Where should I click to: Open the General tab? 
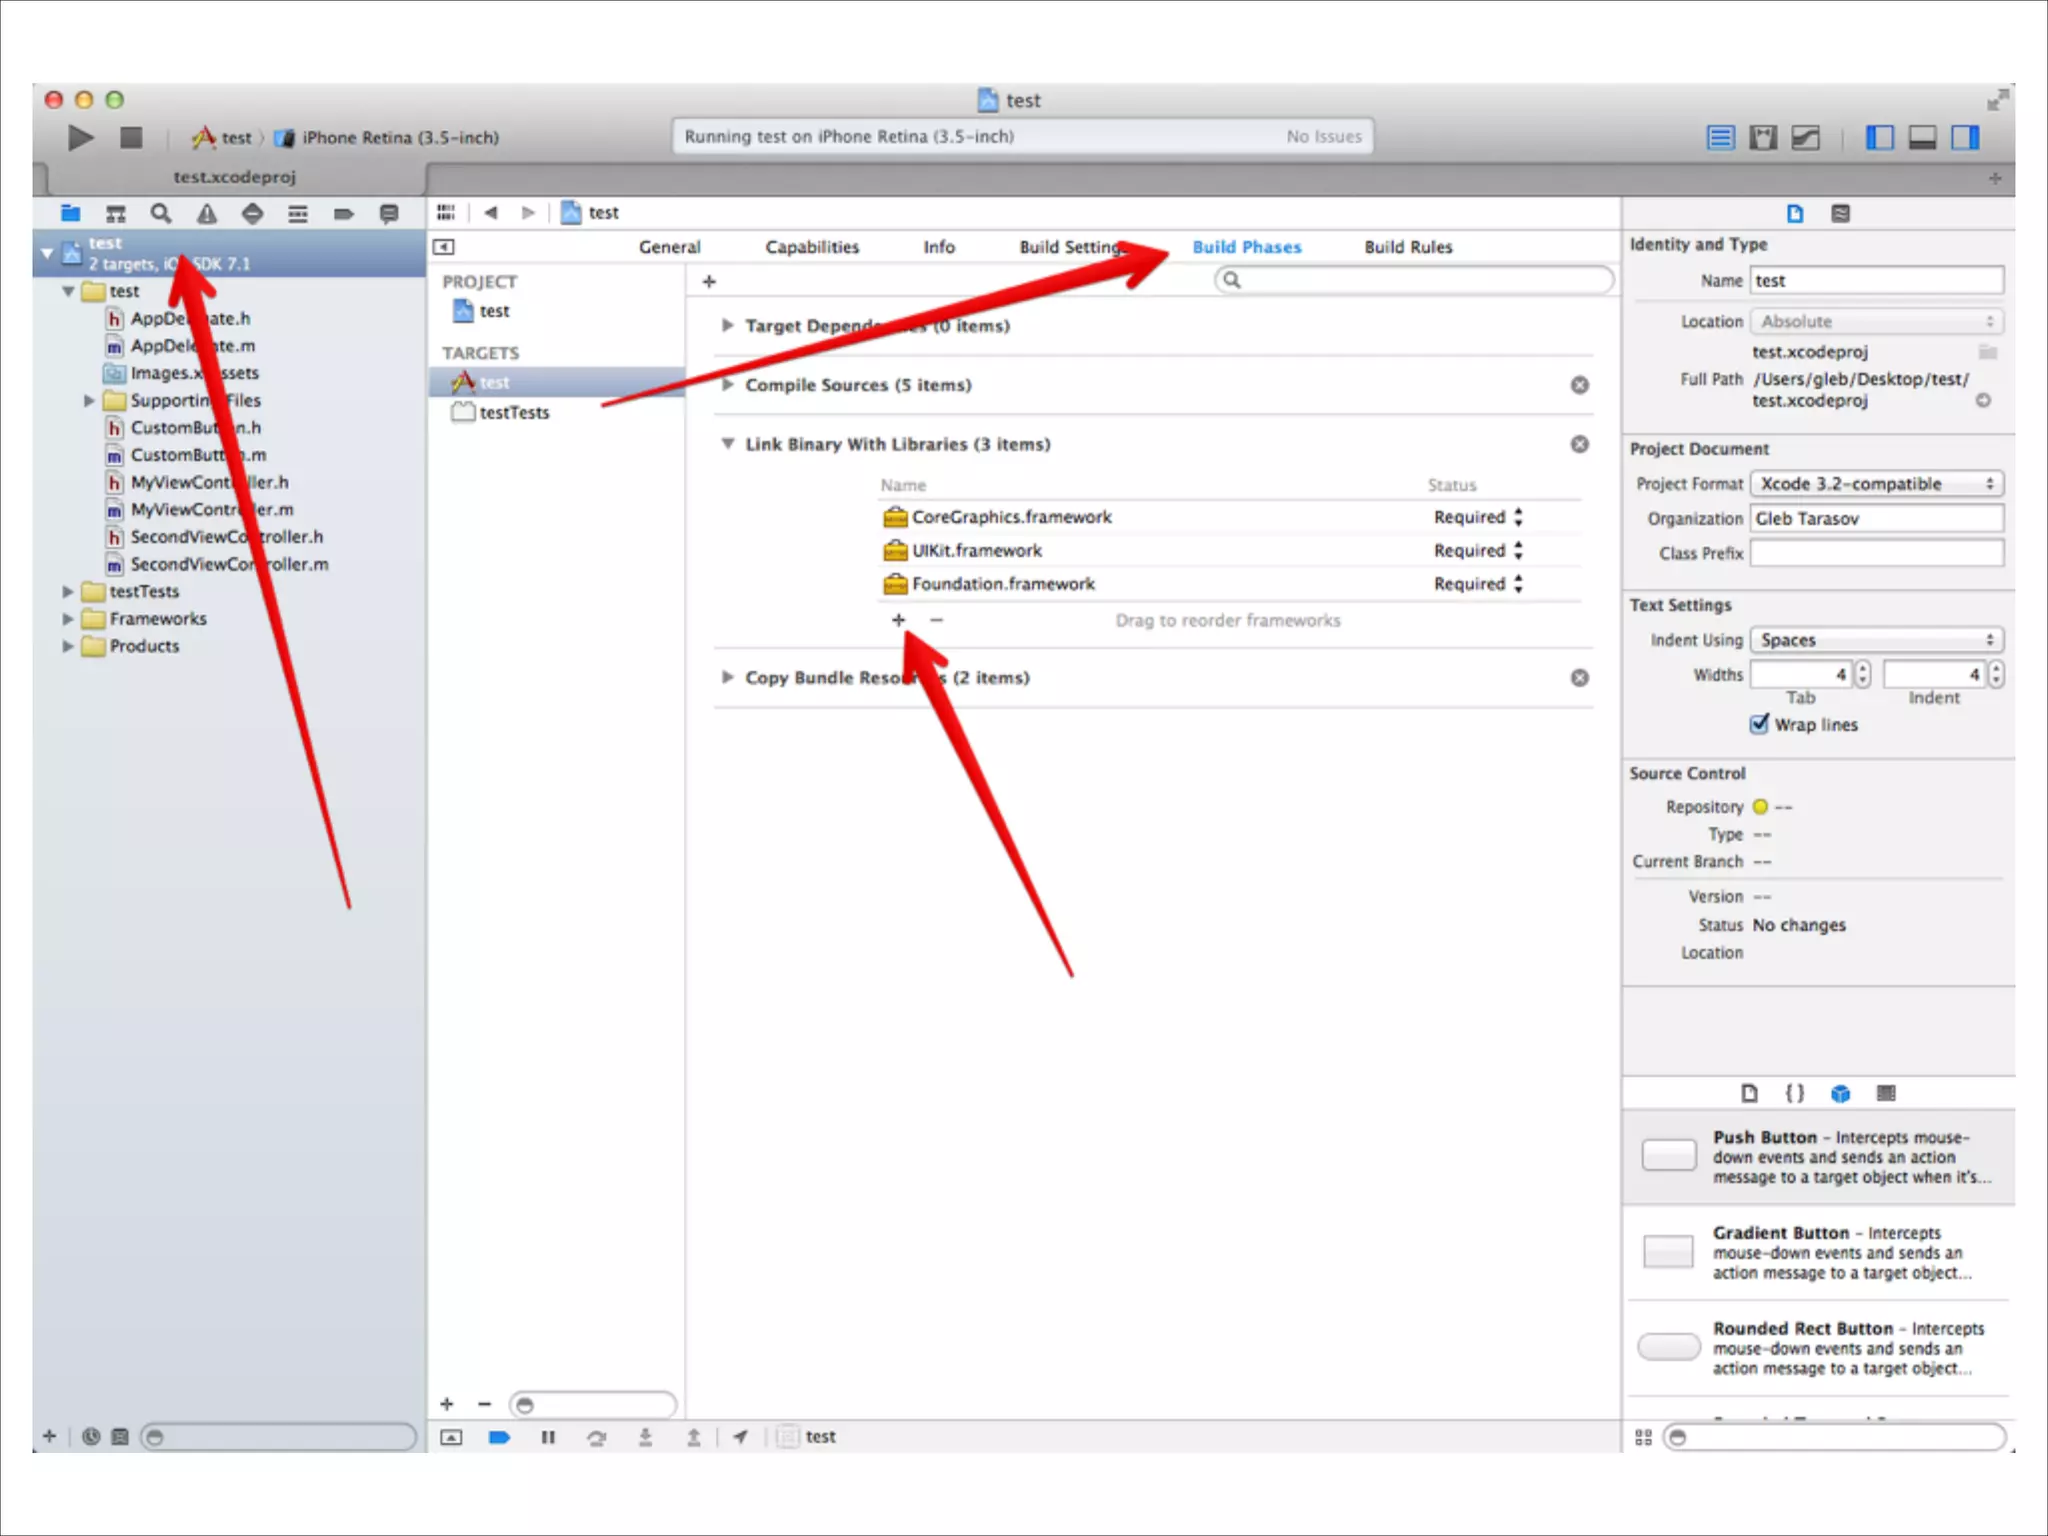pos(669,247)
